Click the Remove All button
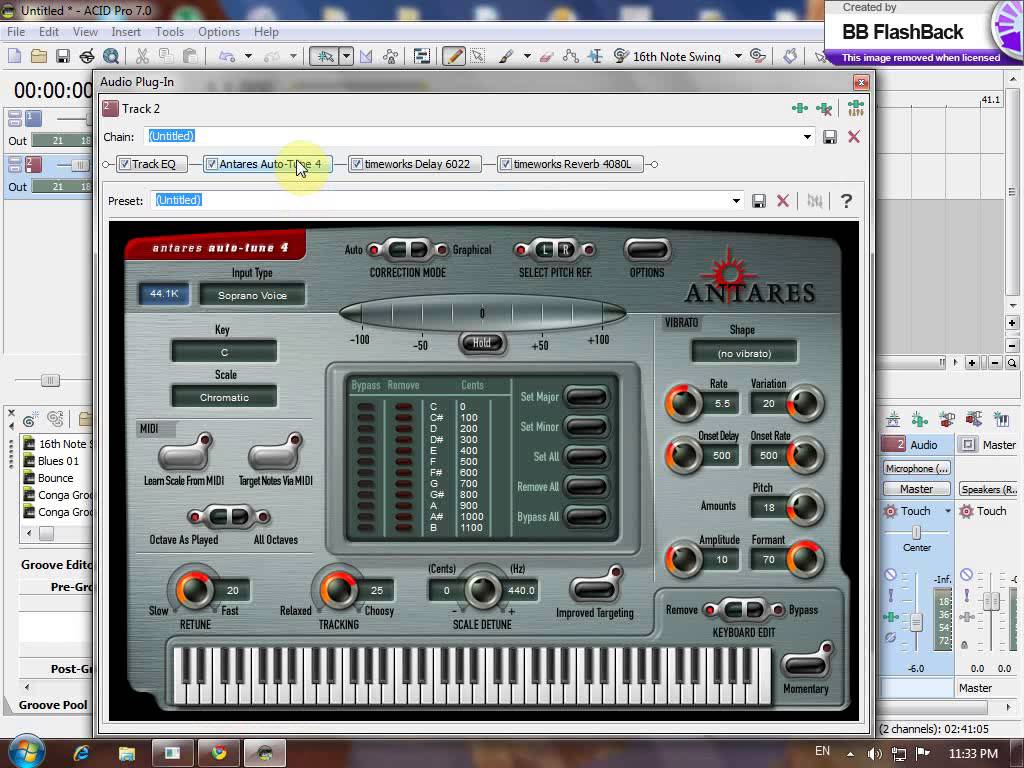 click(586, 487)
